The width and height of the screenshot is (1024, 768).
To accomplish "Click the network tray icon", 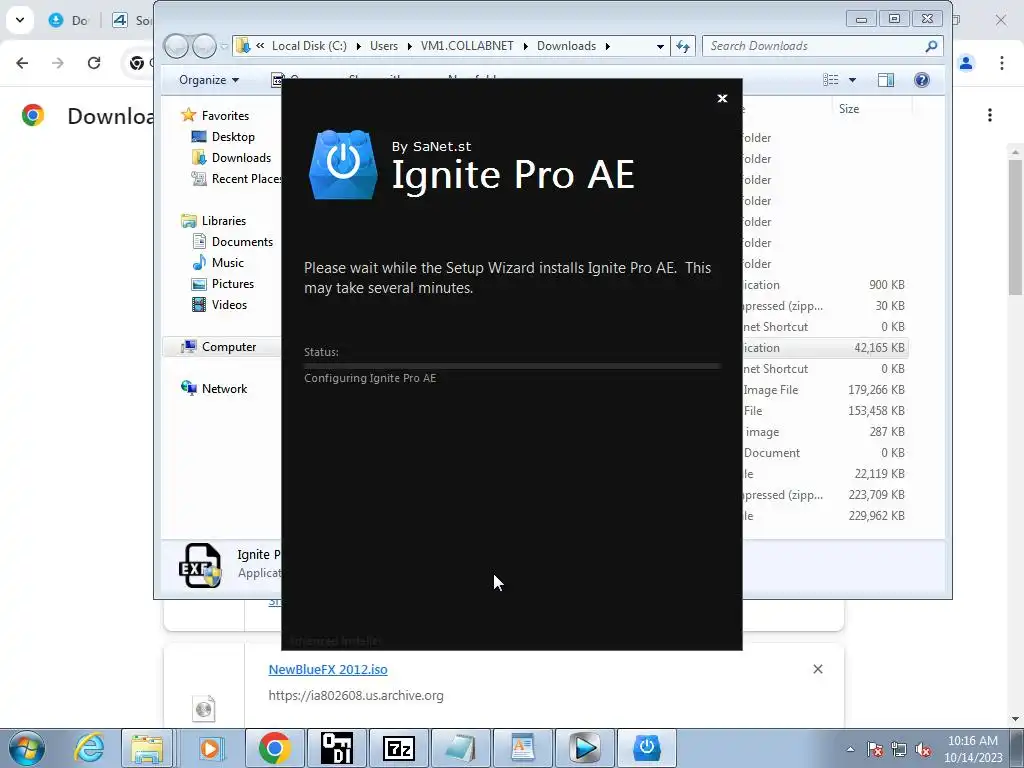I will click(899, 750).
